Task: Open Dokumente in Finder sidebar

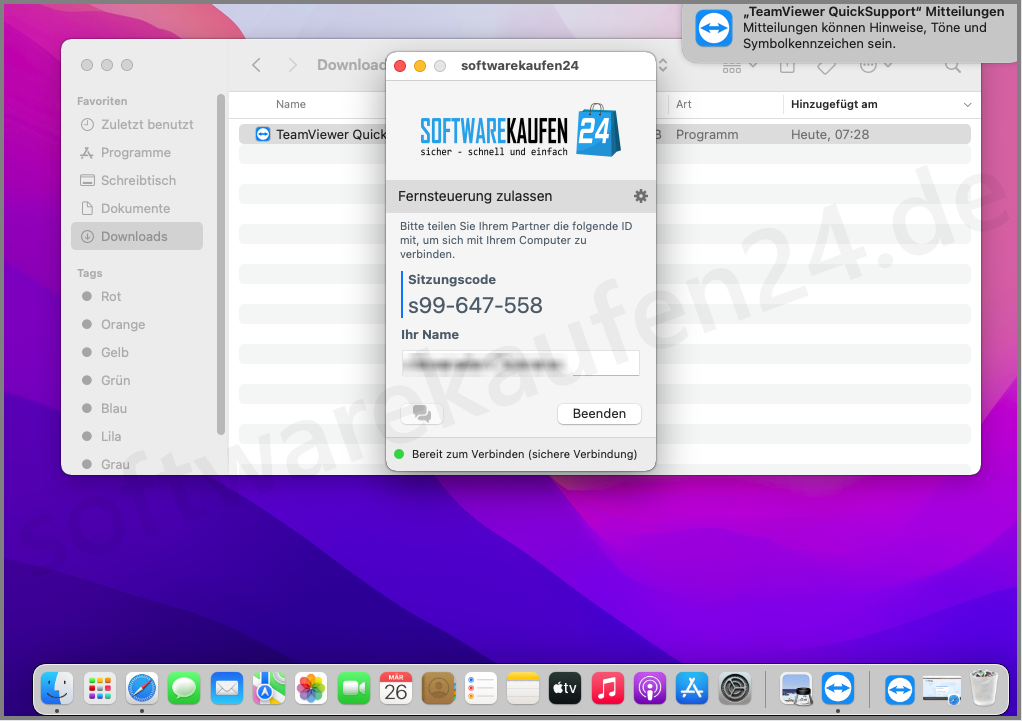Action: point(137,209)
